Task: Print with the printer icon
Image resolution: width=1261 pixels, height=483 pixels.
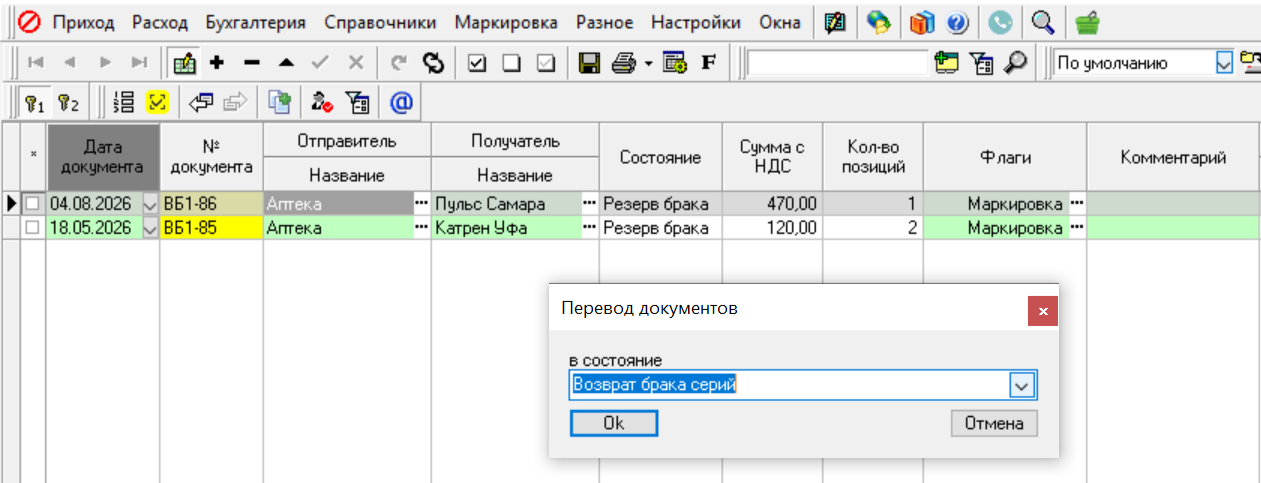Action: (x=624, y=62)
